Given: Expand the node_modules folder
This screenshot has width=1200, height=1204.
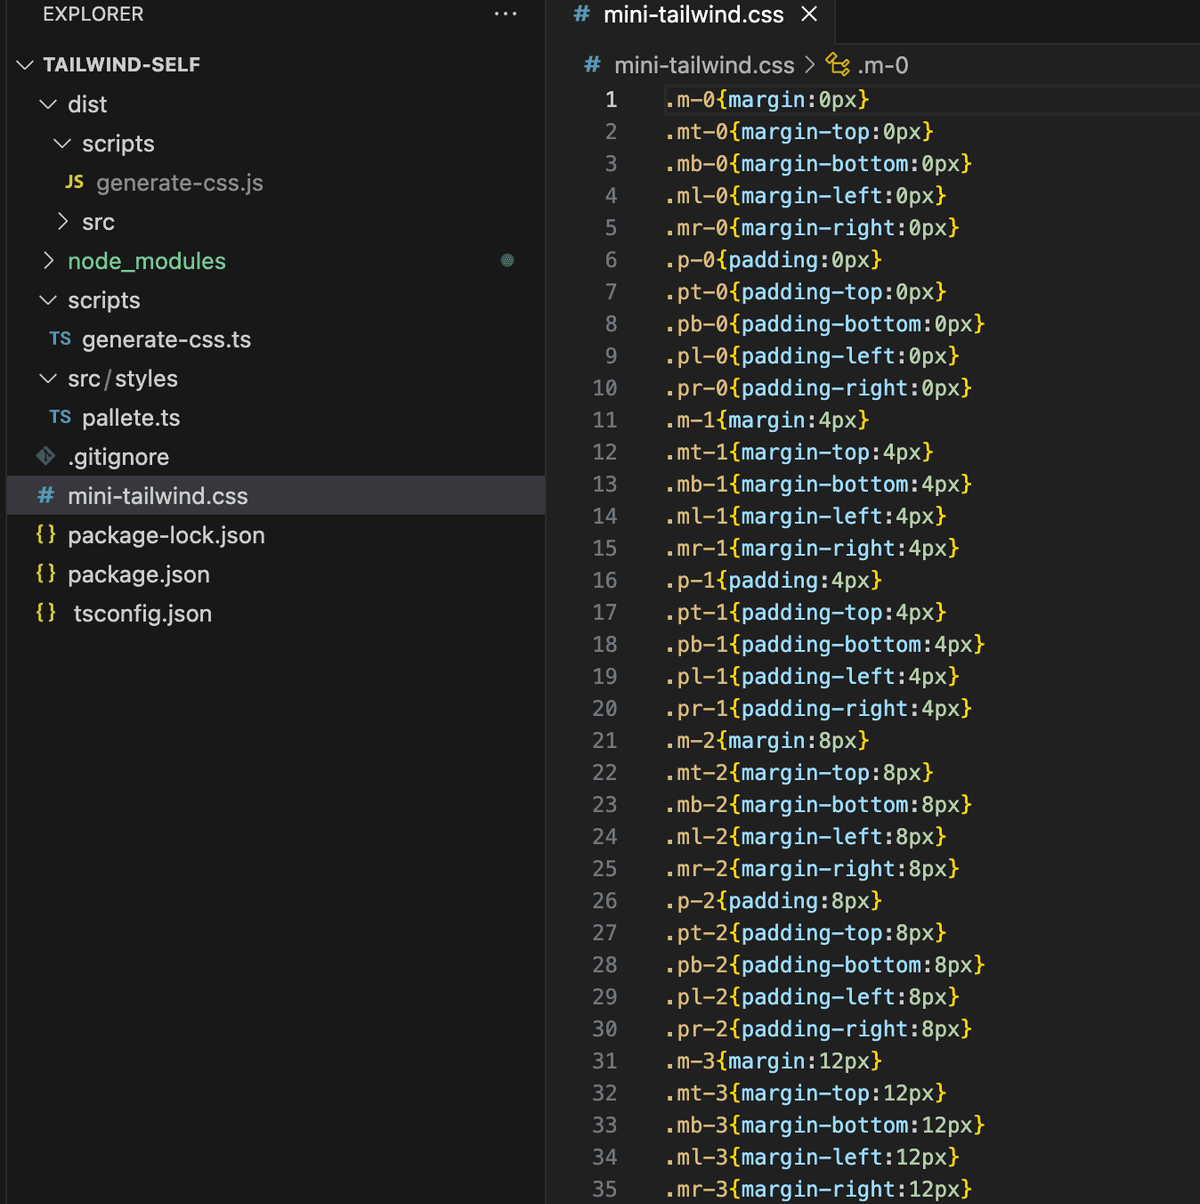Looking at the screenshot, I should tap(48, 261).
